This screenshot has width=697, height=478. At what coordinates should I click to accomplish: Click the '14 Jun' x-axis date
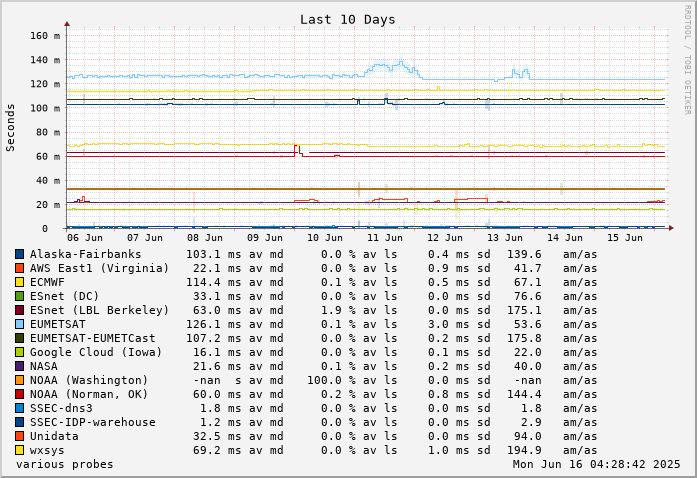click(x=565, y=238)
